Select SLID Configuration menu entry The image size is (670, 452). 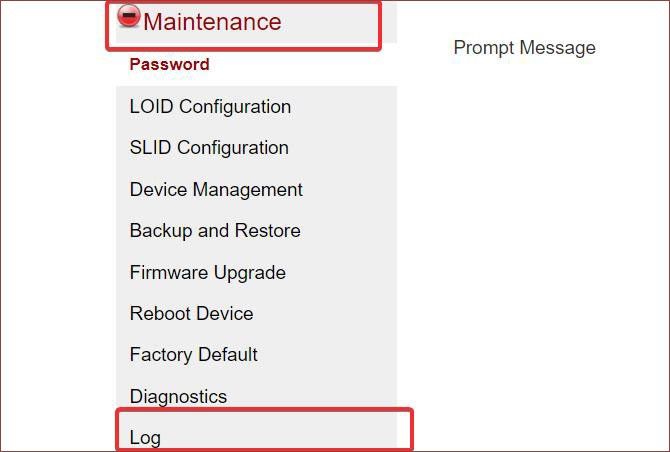209,148
